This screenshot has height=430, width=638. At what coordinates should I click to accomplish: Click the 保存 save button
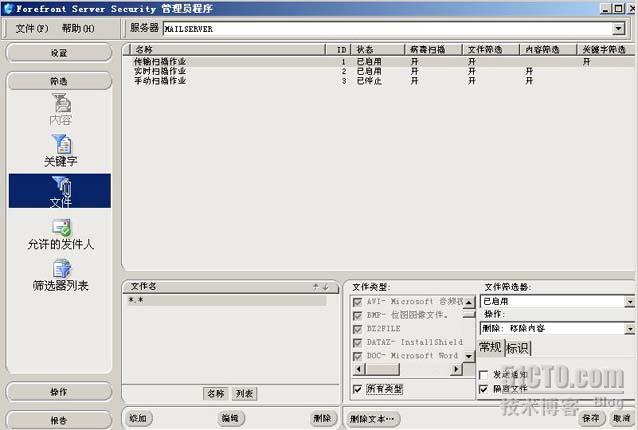[591, 418]
